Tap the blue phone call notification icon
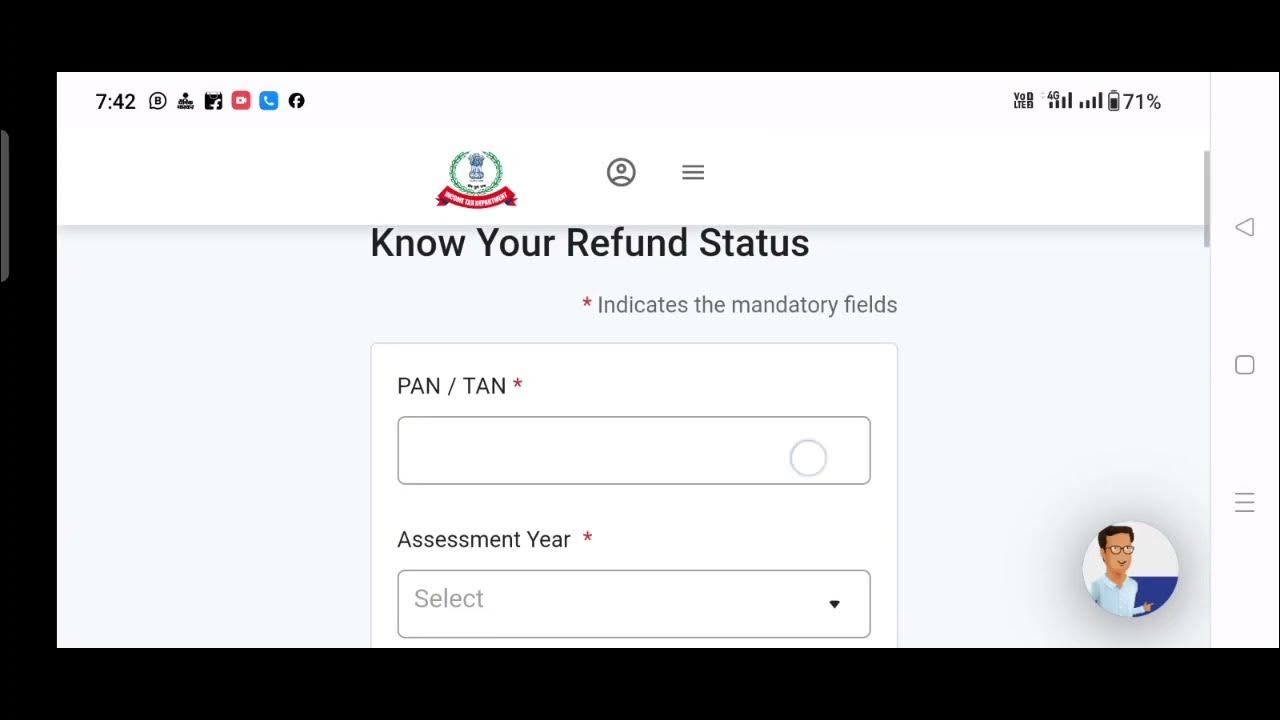Image resolution: width=1280 pixels, height=720 pixels. (x=268, y=101)
